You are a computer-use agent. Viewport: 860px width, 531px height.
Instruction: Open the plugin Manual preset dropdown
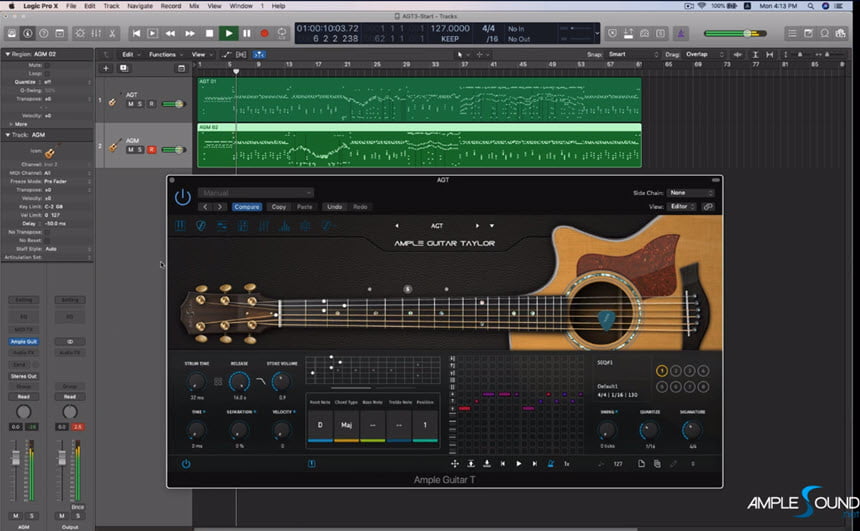click(256, 193)
